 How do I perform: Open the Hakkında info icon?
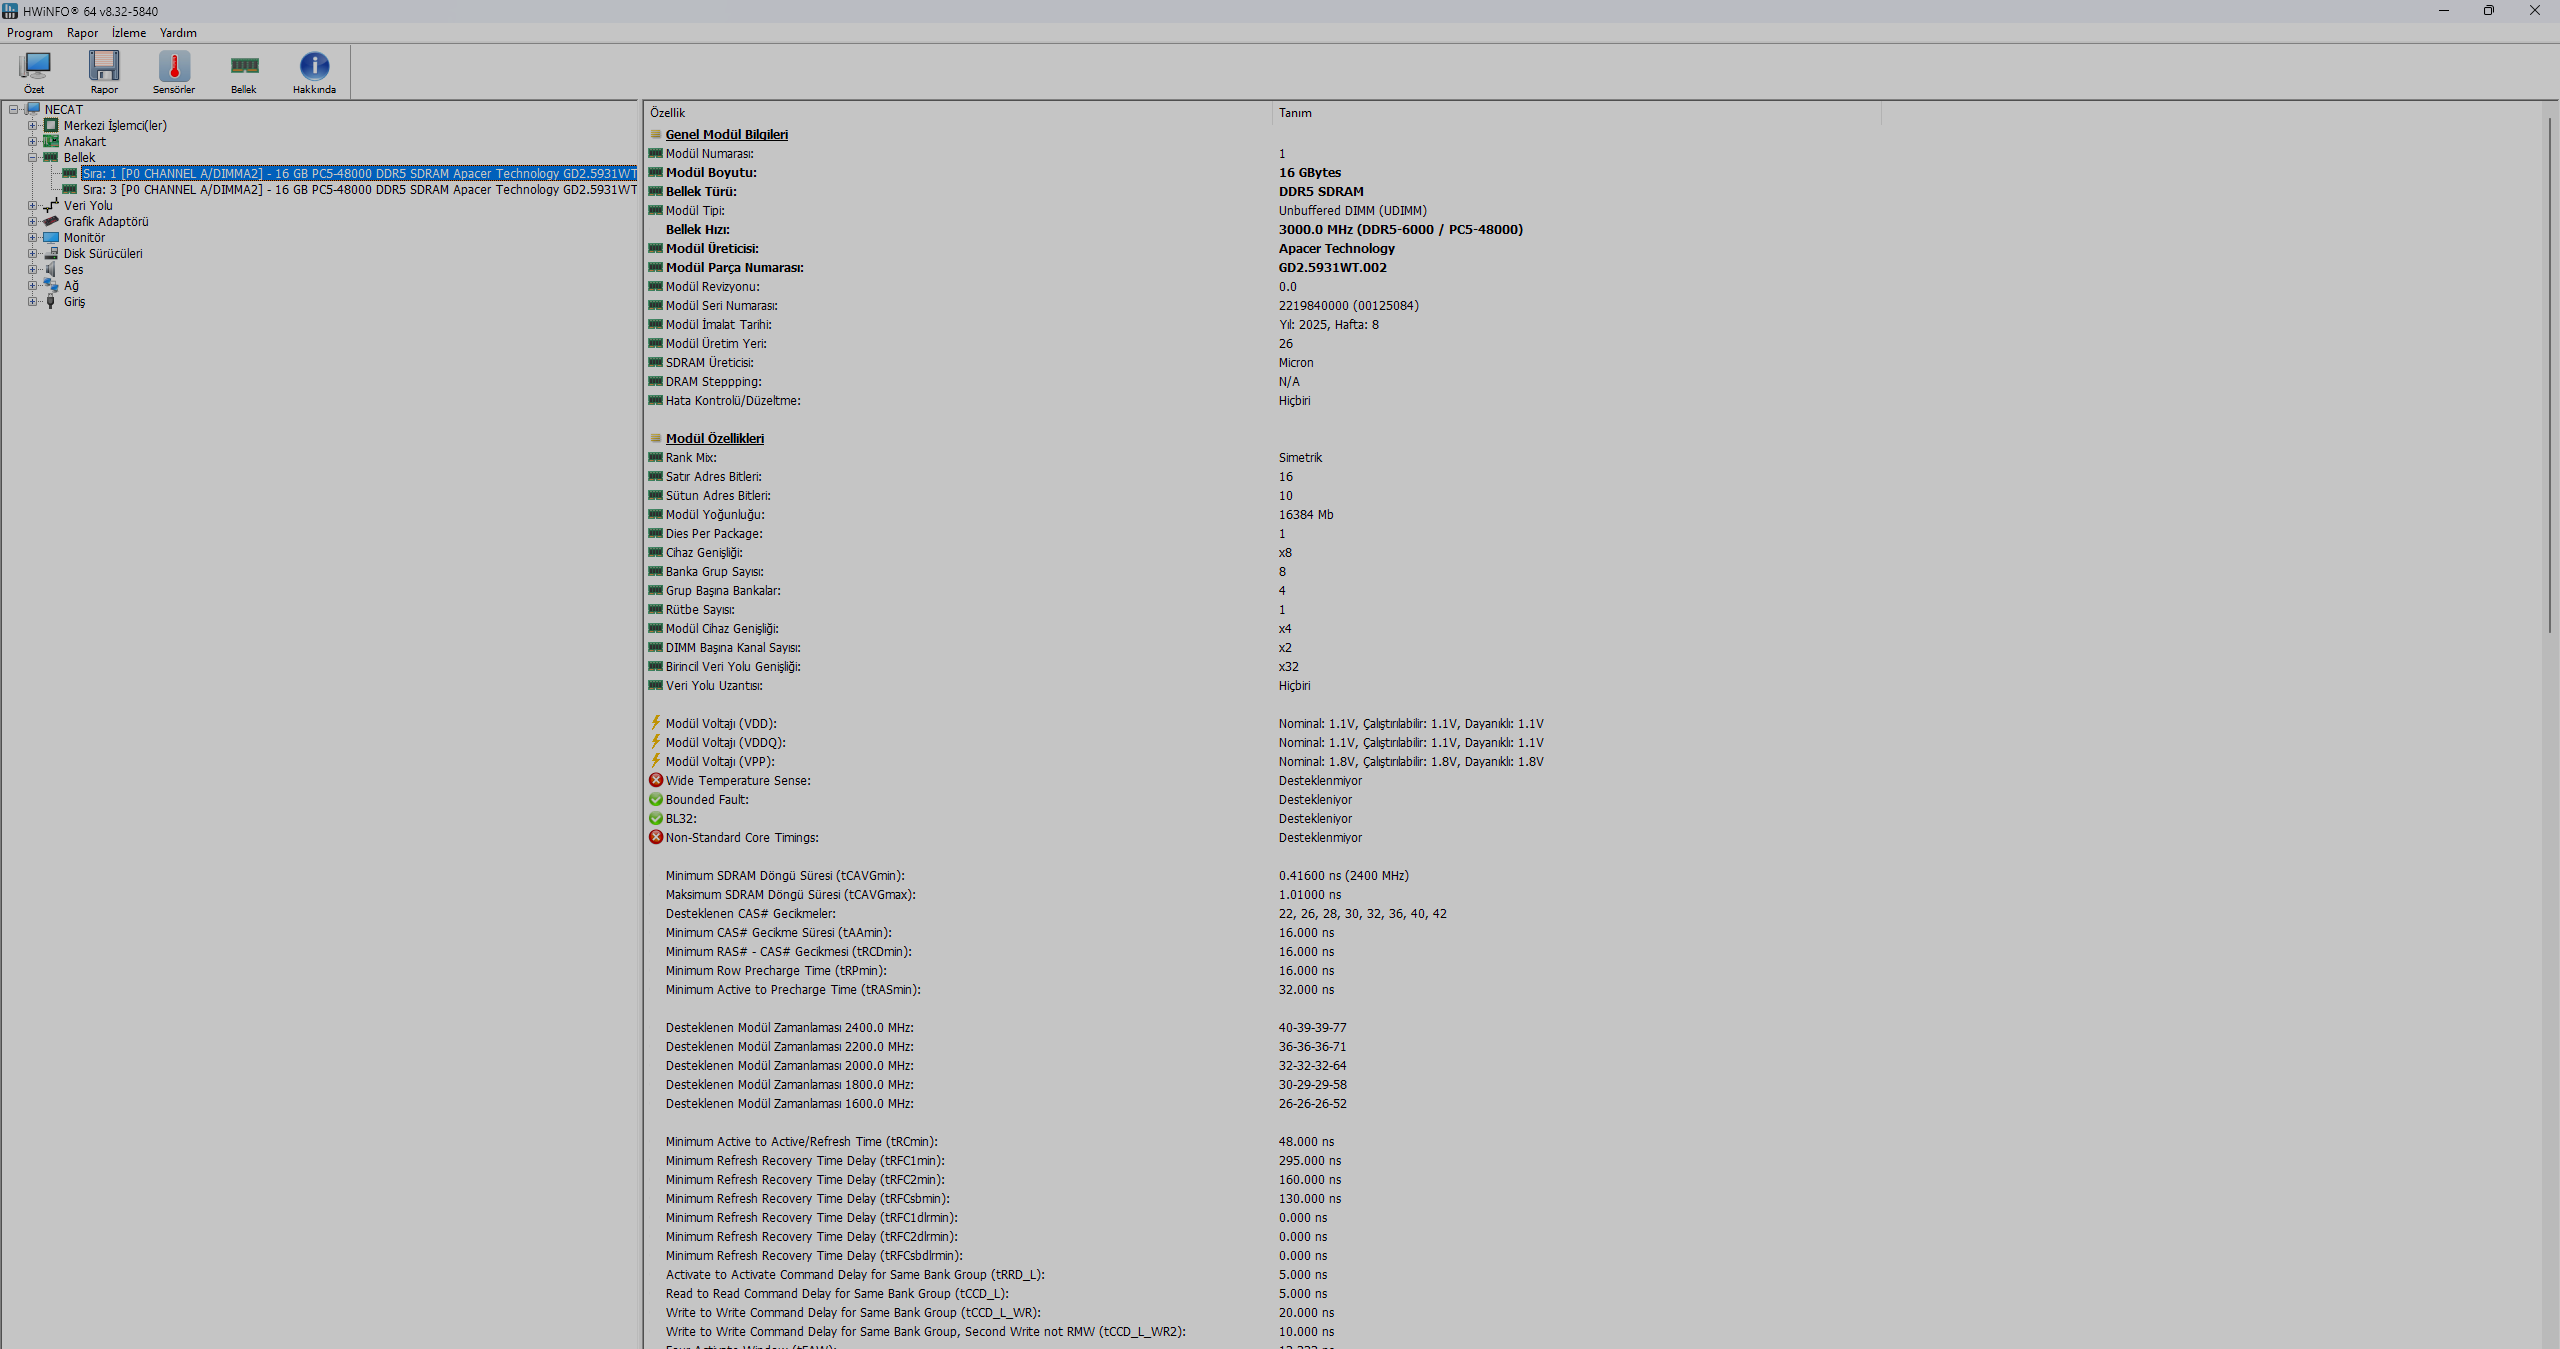(x=314, y=66)
